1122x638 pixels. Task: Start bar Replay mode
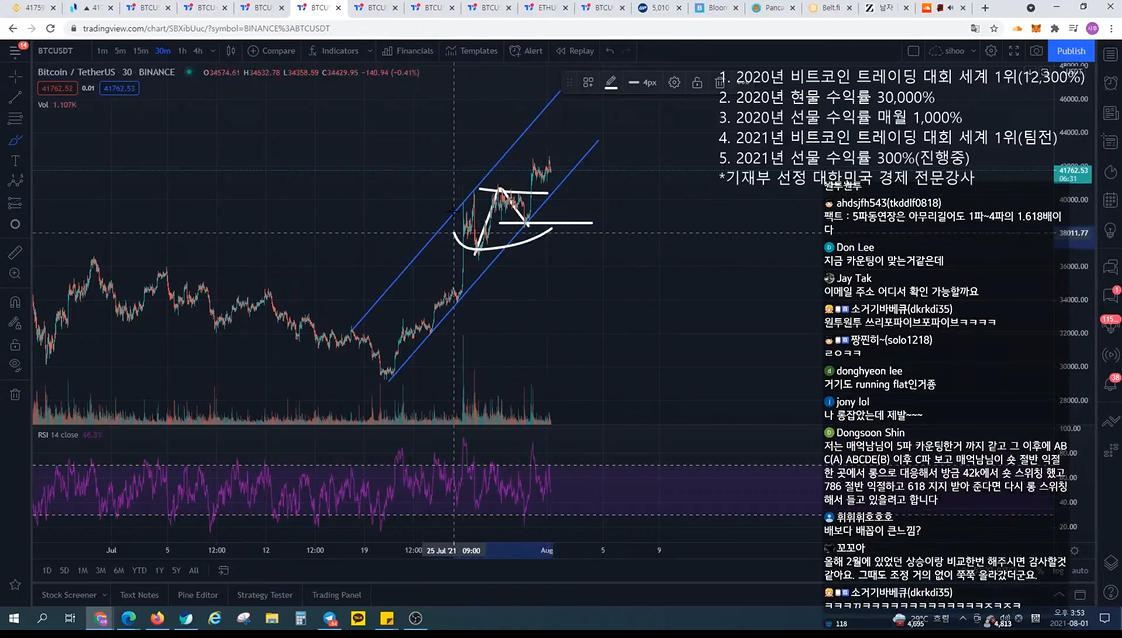tap(575, 51)
